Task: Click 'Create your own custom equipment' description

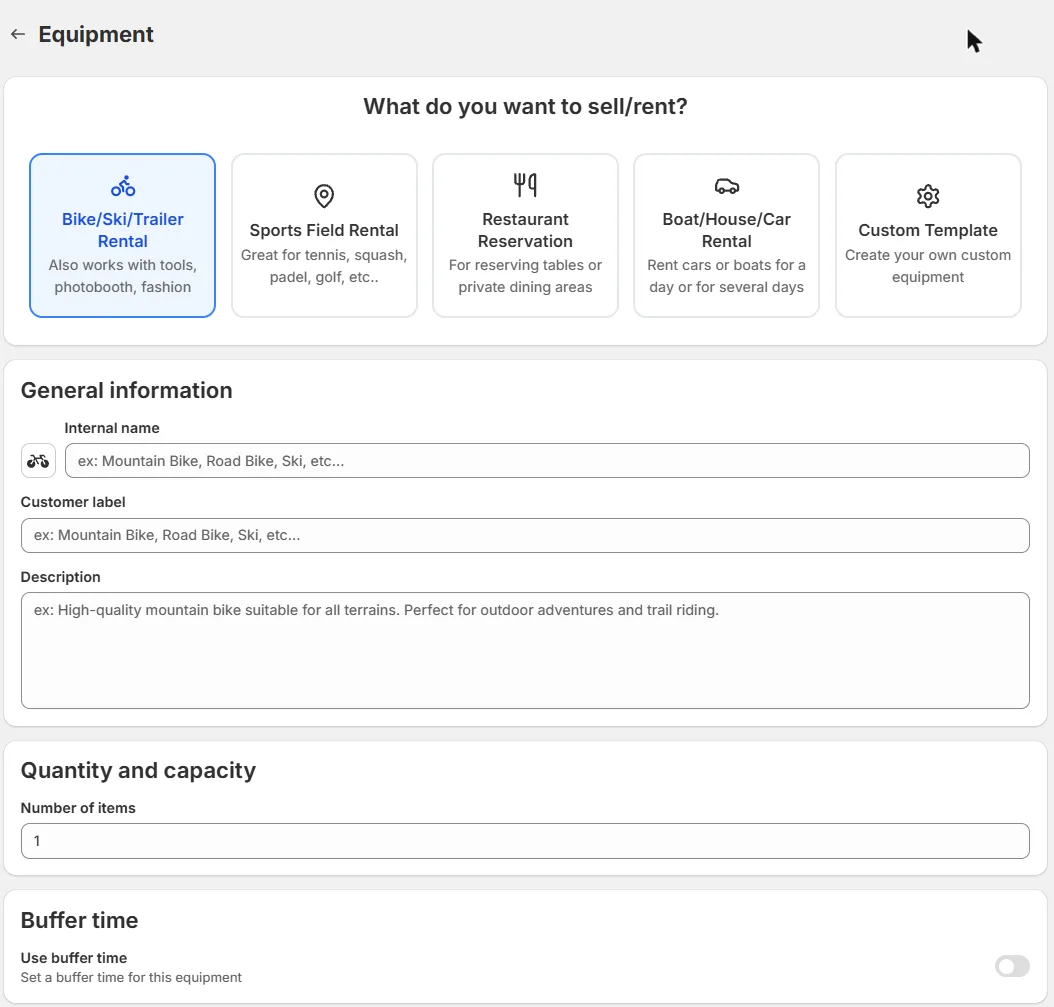Action: (x=928, y=266)
